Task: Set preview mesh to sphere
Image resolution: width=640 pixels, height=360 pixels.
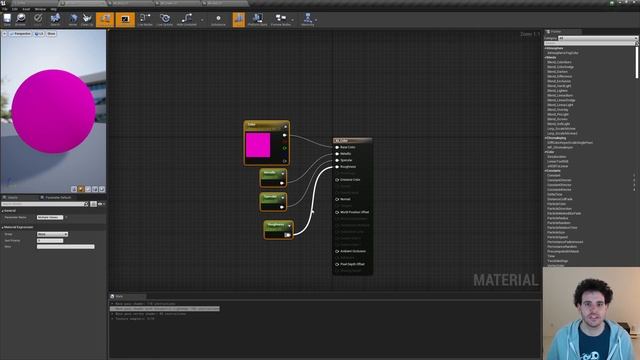Action: click(81, 189)
